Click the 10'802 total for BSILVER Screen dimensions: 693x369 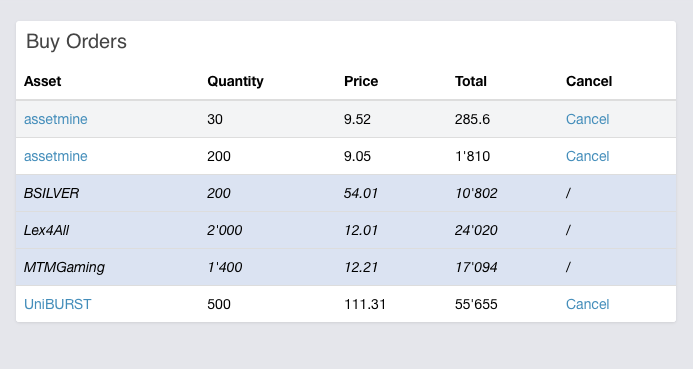(476, 193)
